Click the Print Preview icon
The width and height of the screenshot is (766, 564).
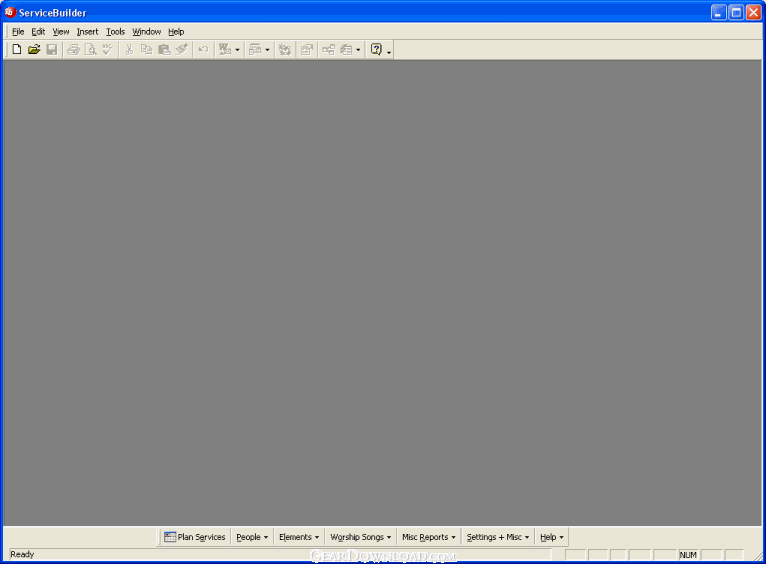90,49
